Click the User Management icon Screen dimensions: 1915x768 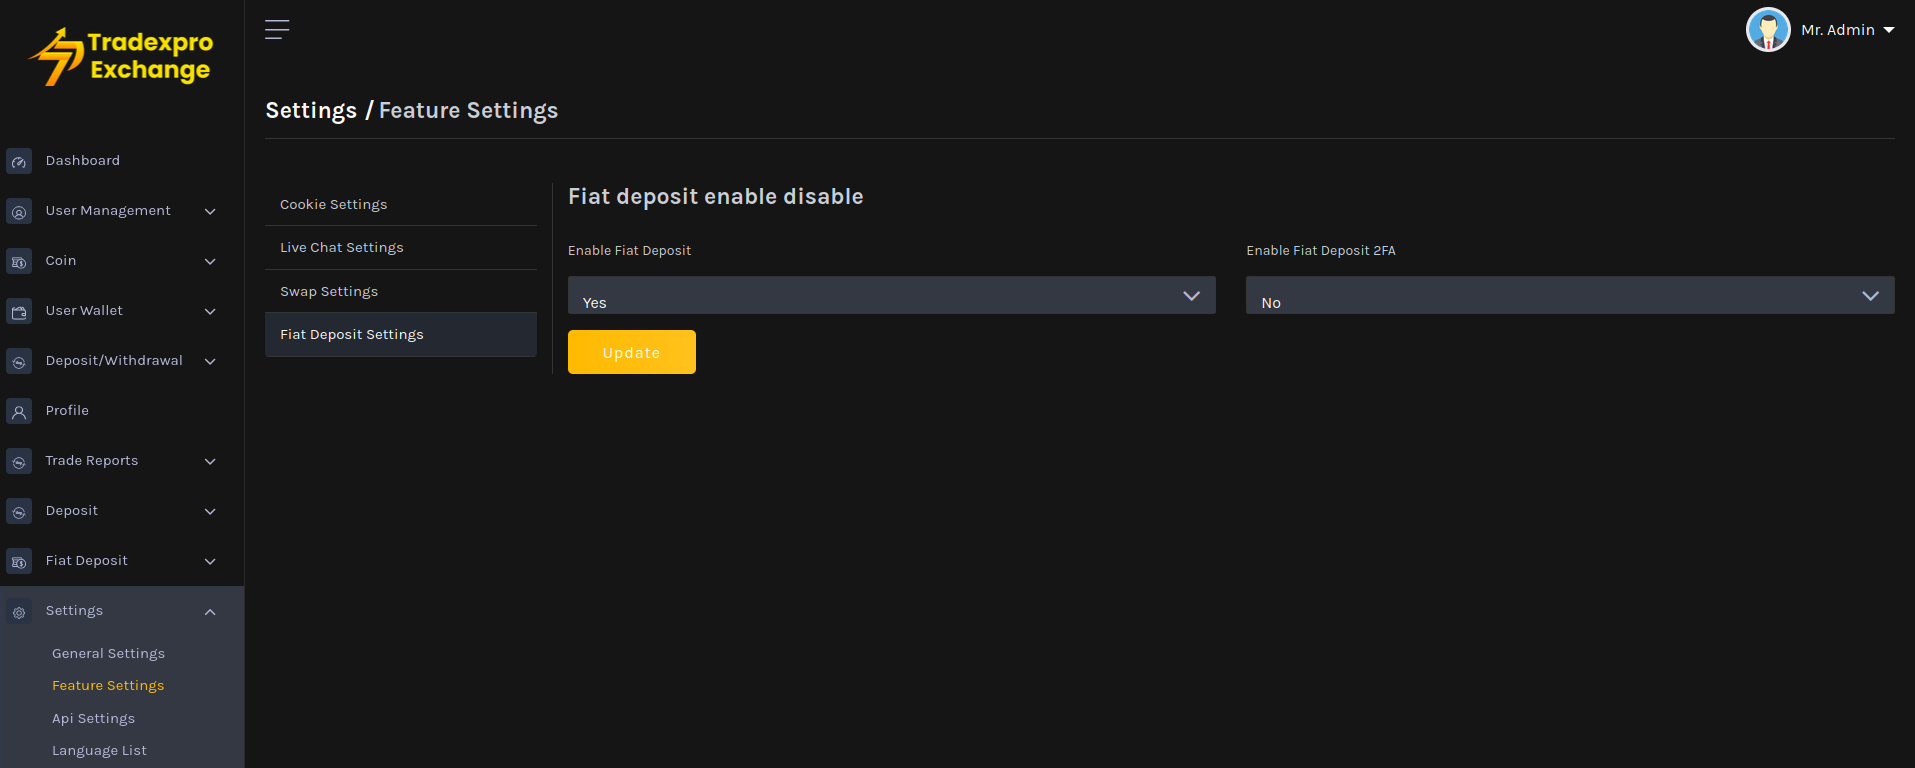(x=19, y=212)
